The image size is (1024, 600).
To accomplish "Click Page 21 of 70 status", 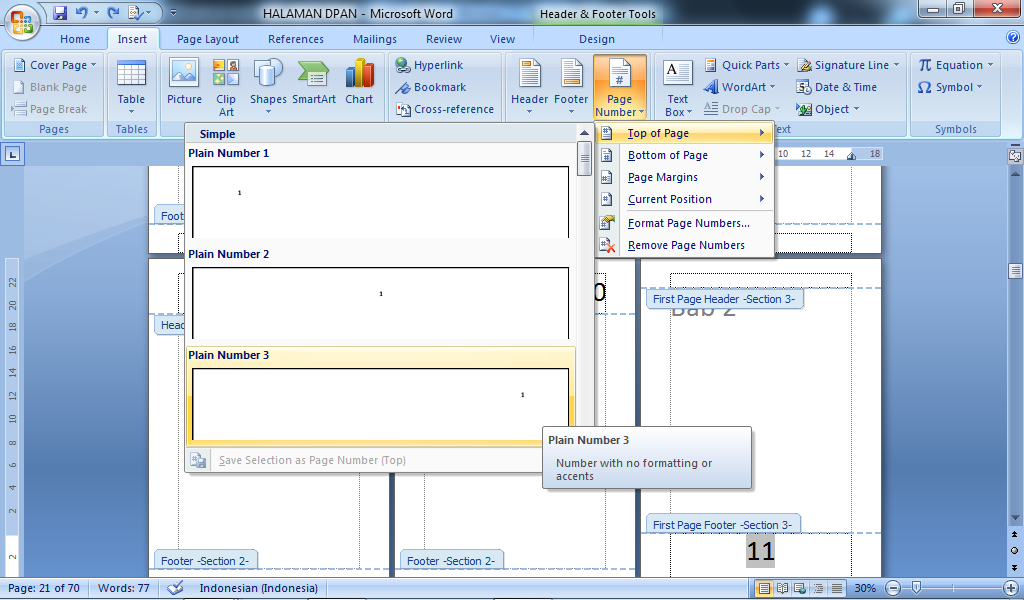I will pos(44,588).
